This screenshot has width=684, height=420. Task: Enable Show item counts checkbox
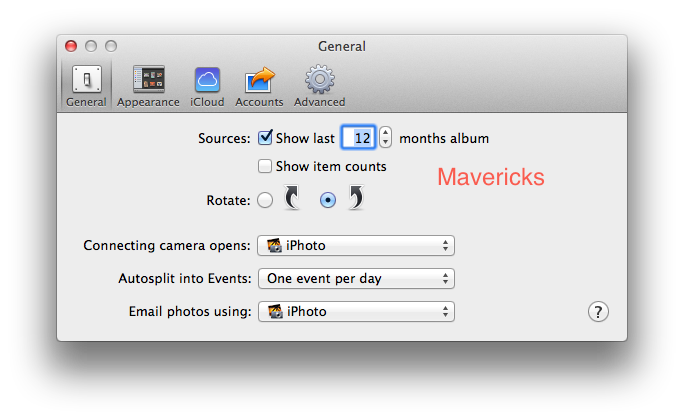264,166
